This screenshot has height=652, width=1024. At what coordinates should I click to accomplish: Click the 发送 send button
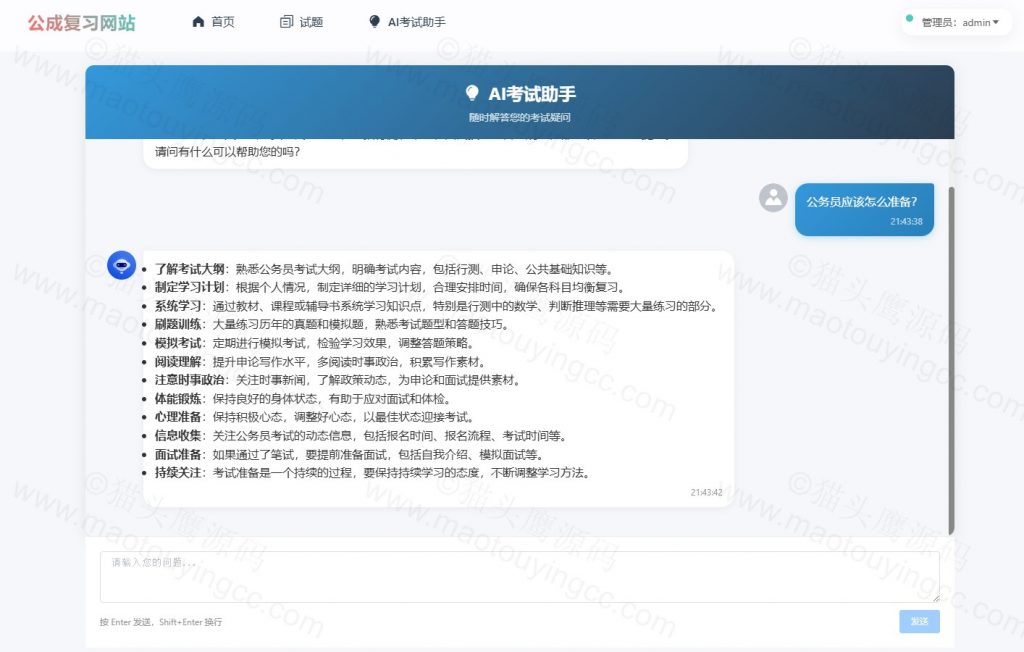tap(920, 621)
